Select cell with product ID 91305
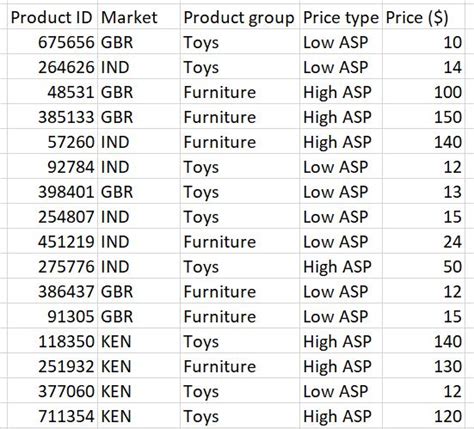The height and width of the screenshot is (429, 474). tap(52, 316)
